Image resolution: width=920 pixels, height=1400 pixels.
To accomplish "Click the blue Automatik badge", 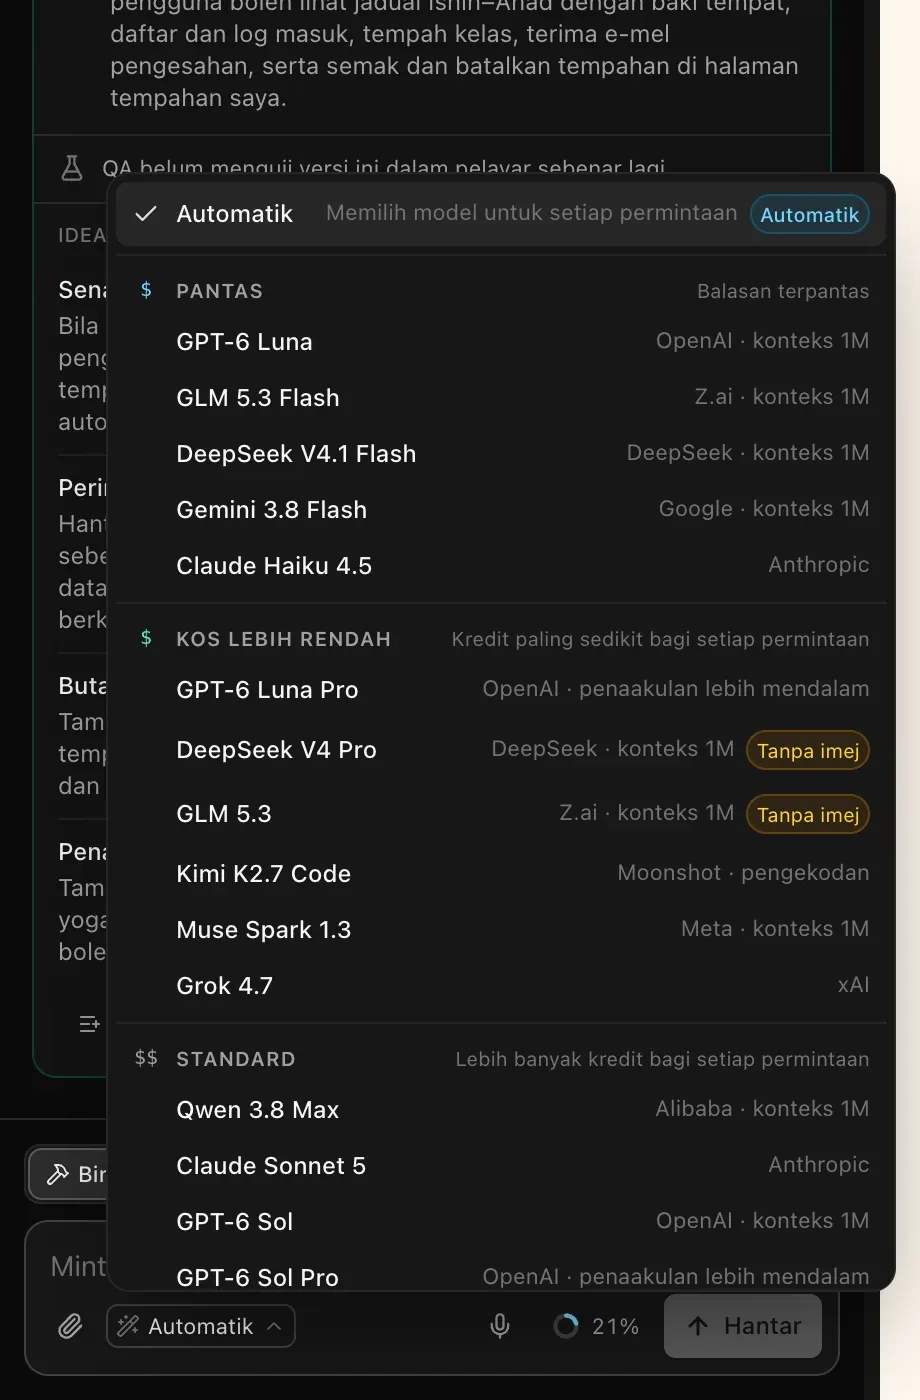I will [x=810, y=215].
